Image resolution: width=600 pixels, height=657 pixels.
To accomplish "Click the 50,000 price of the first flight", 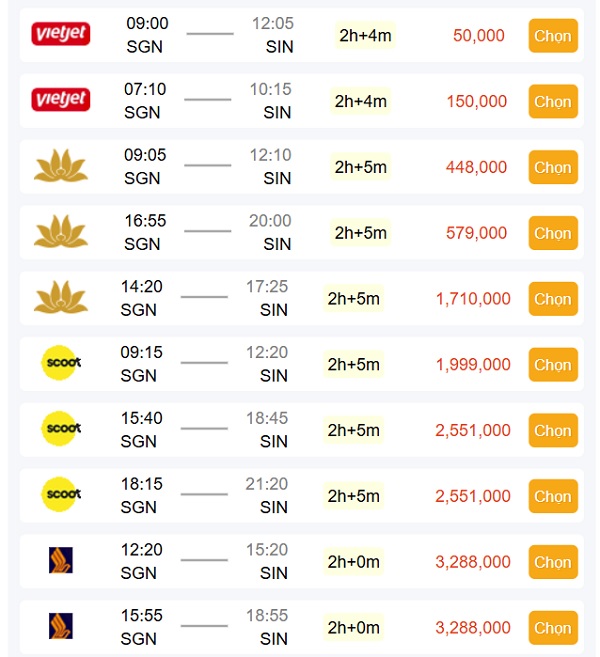I will click(479, 35).
